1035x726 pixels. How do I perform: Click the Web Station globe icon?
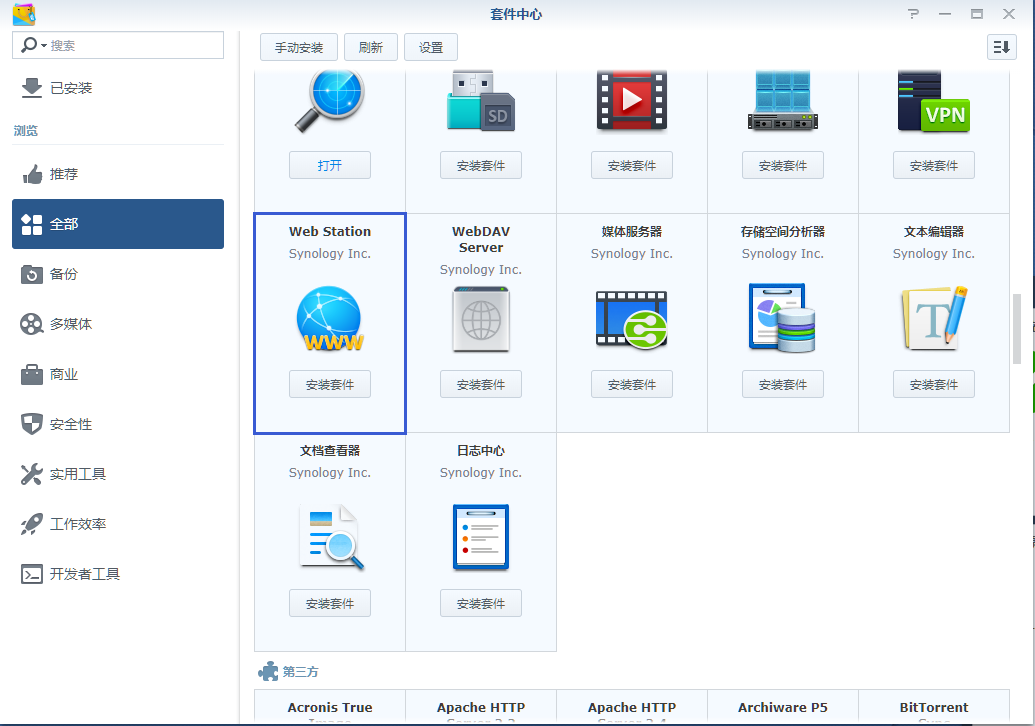(329, 319)
